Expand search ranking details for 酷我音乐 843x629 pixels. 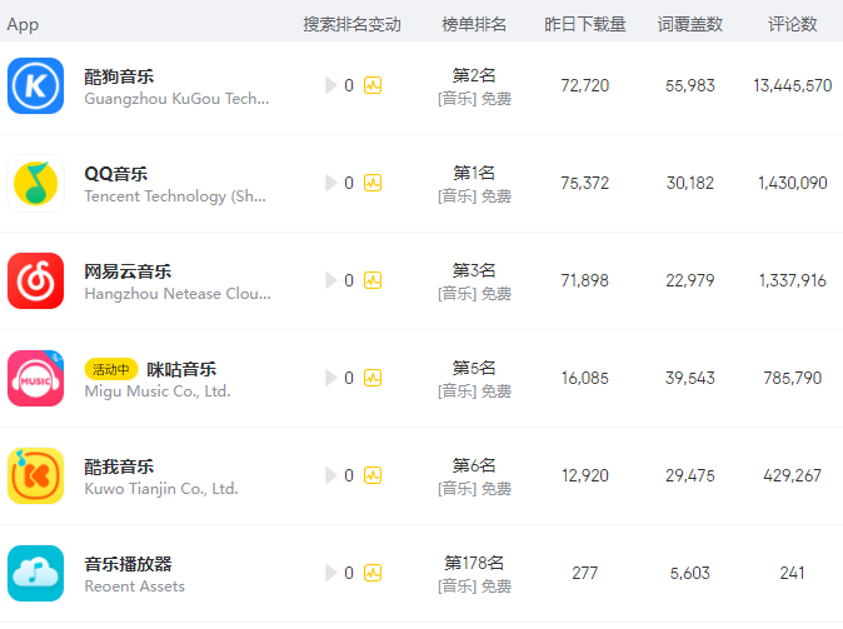pos(331,476)
